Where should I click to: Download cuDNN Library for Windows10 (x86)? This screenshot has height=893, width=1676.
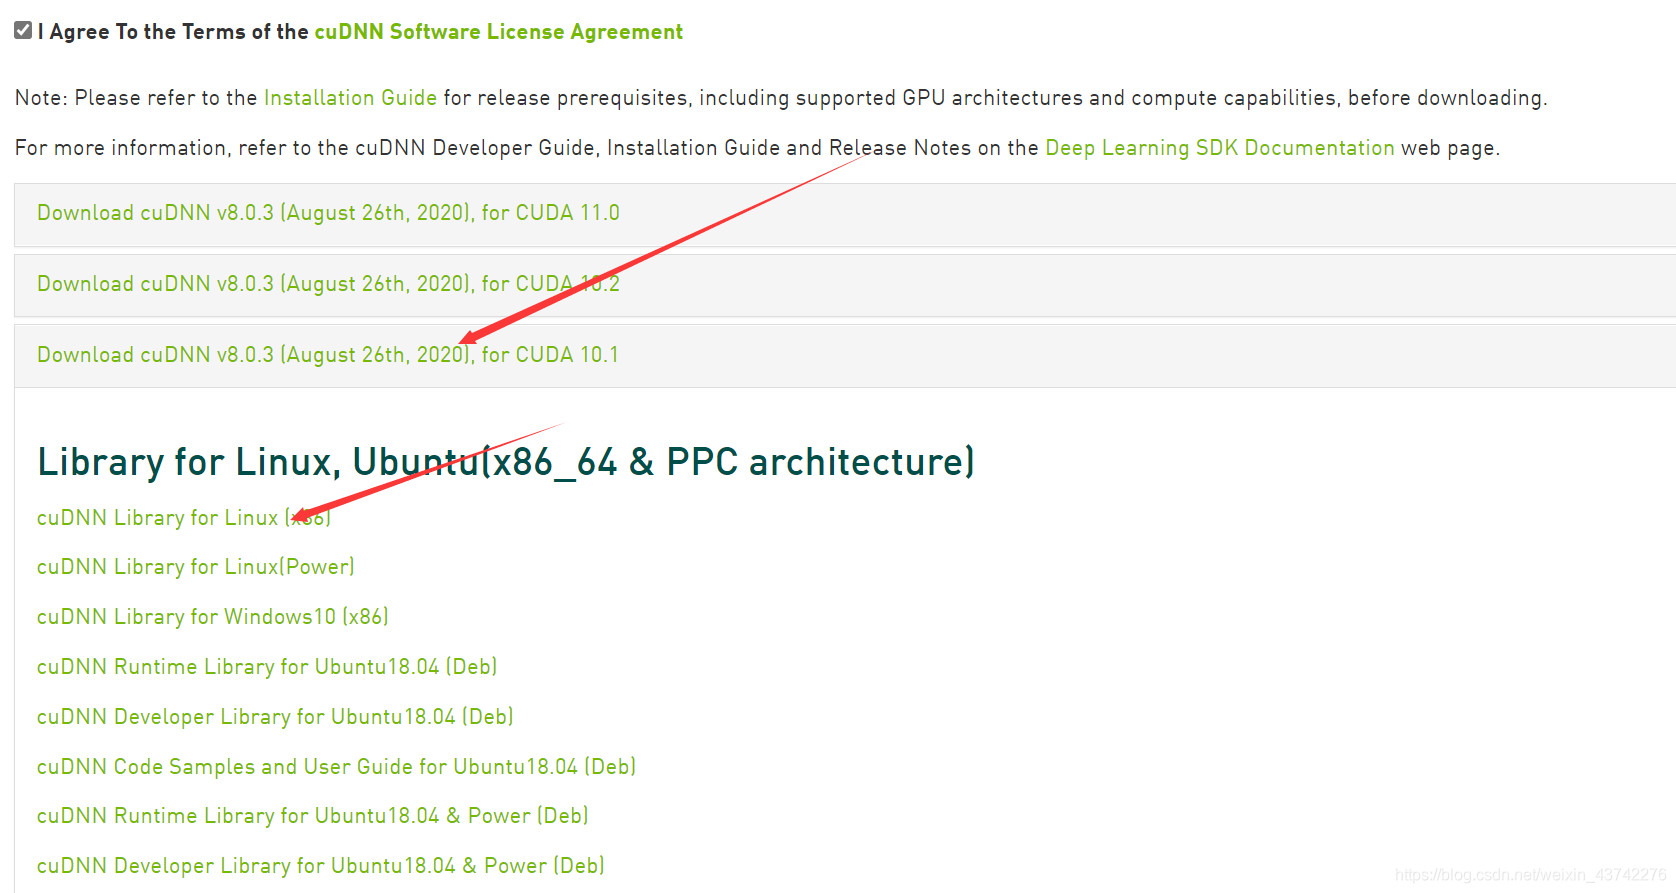[x=212, y=617]
